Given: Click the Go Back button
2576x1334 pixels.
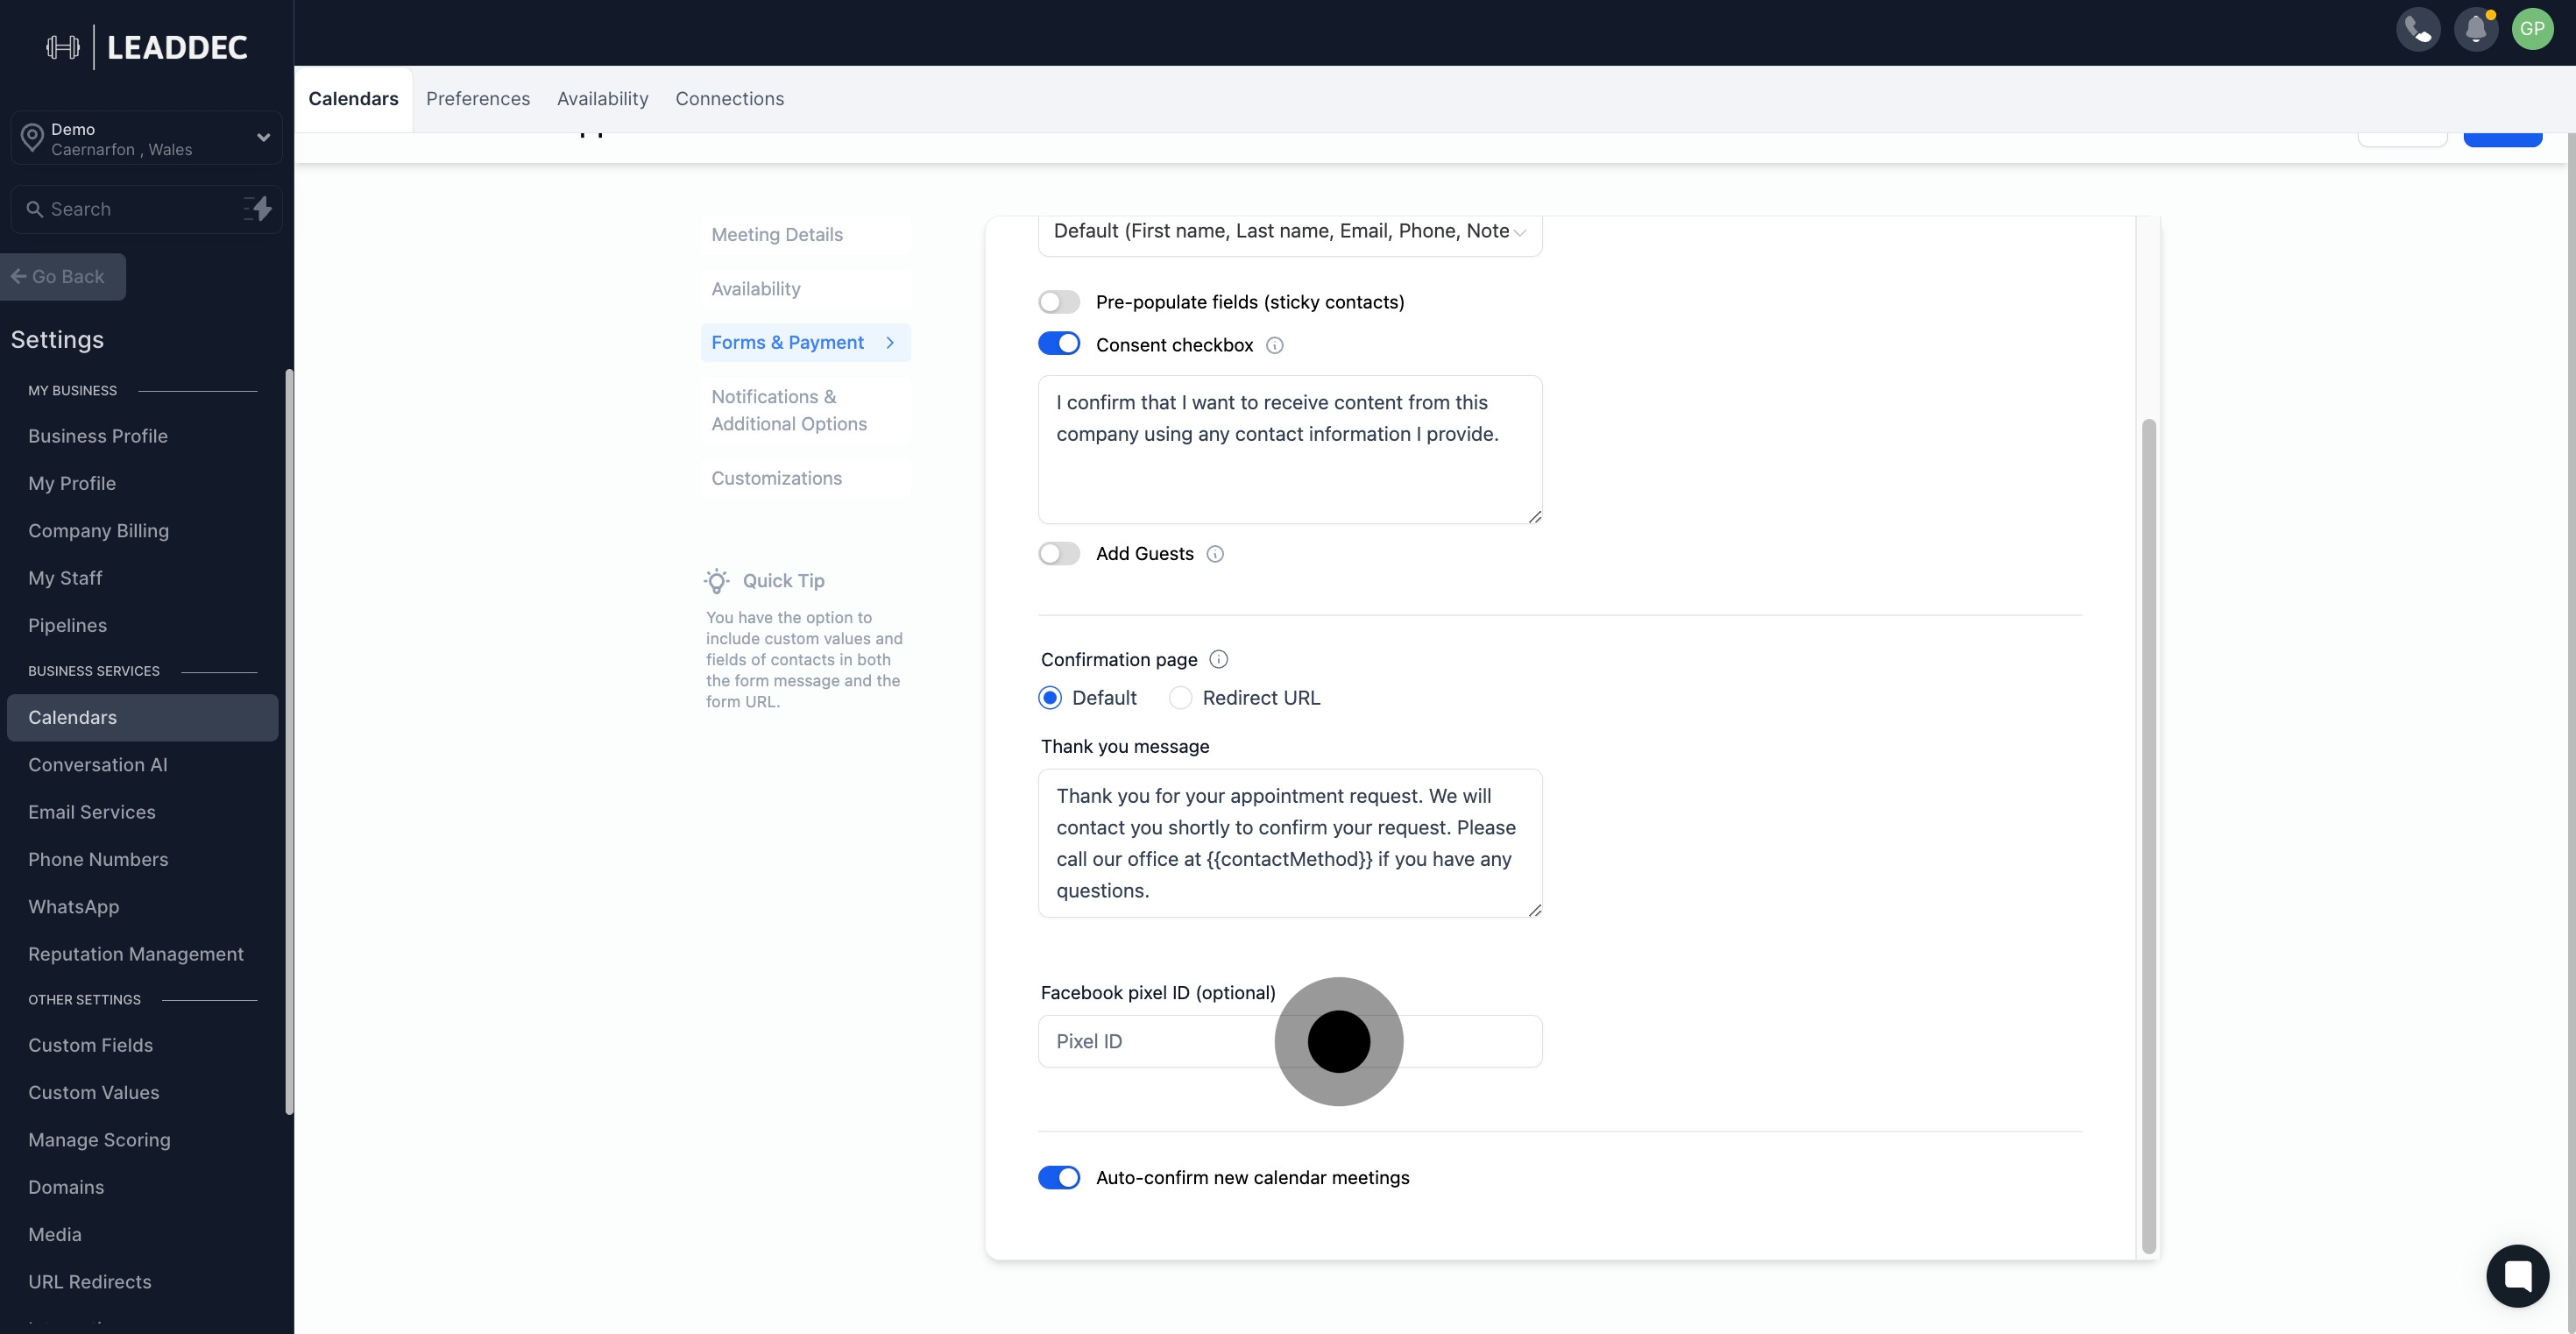Looking at the screenshot, I should tap(63, 277).
